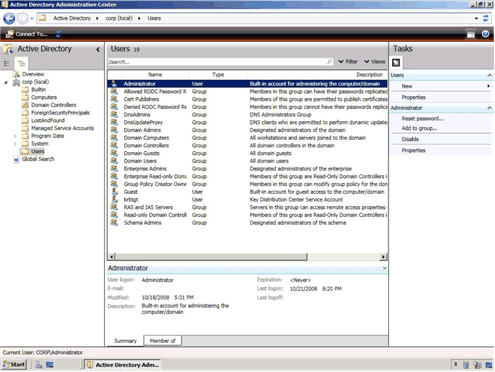This screenshot has height=372, width=495.
Task: Click the horizontal scrollbar right arrow
Action: [x=384, y=257]
